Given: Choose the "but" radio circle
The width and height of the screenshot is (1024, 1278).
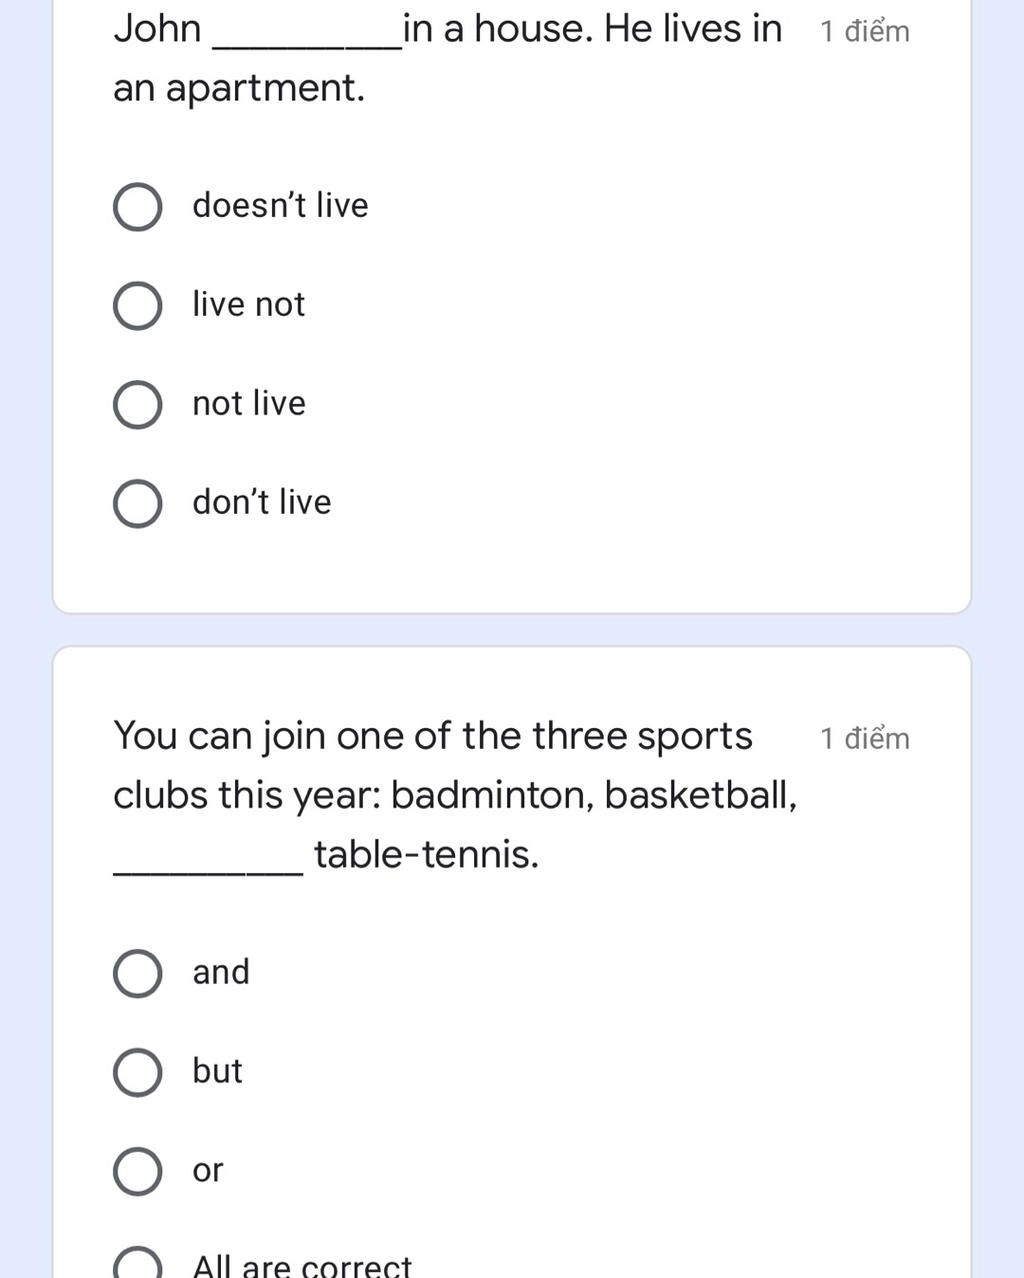Looking at the screenshot, I should coord(138,1073).
